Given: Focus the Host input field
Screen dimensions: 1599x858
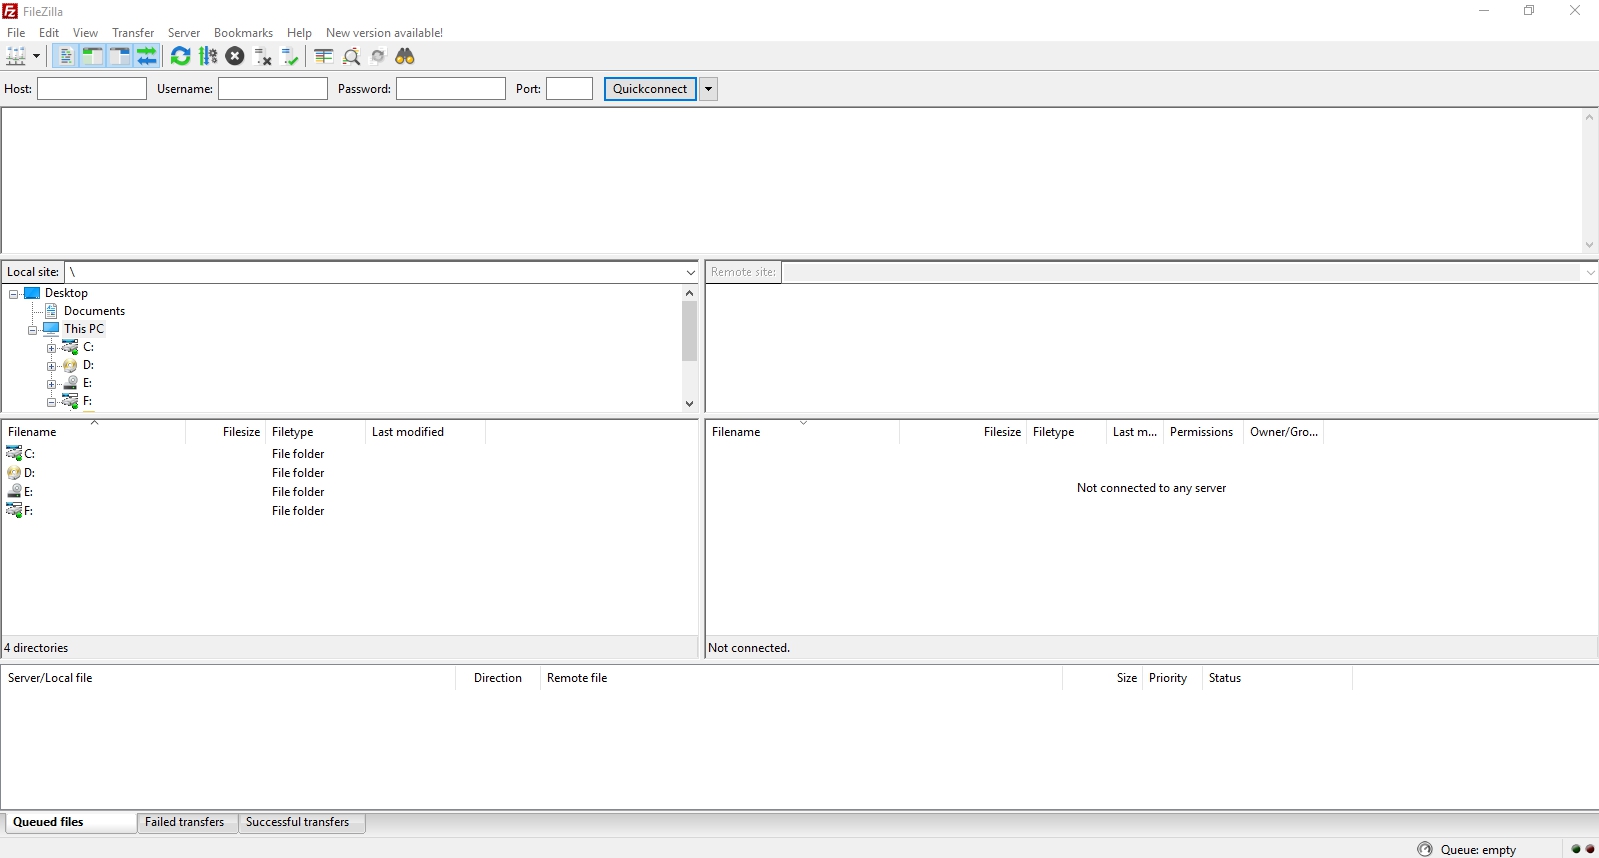Looking at the screenshot, I should coord(92,89).
